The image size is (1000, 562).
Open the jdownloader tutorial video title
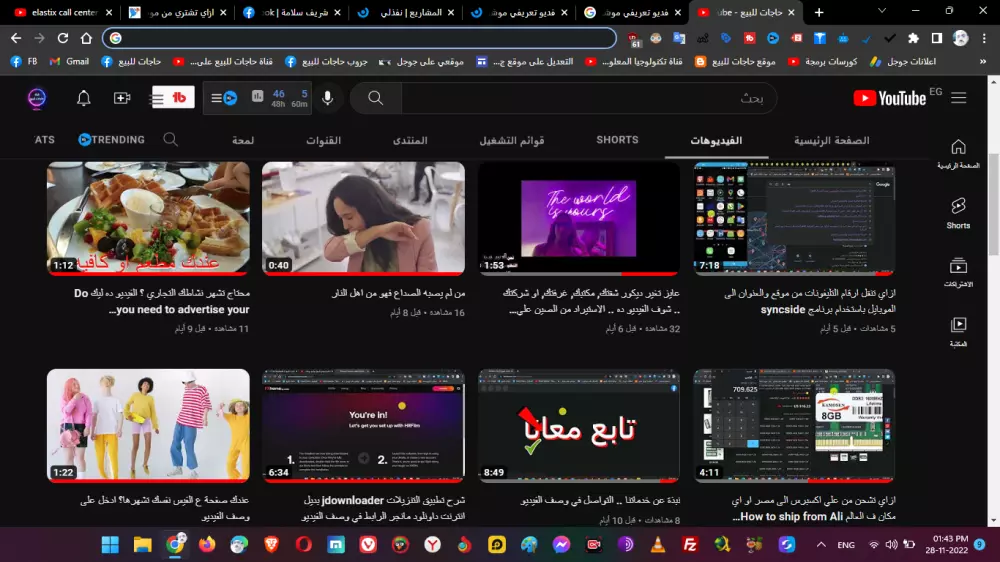(385, 508)
